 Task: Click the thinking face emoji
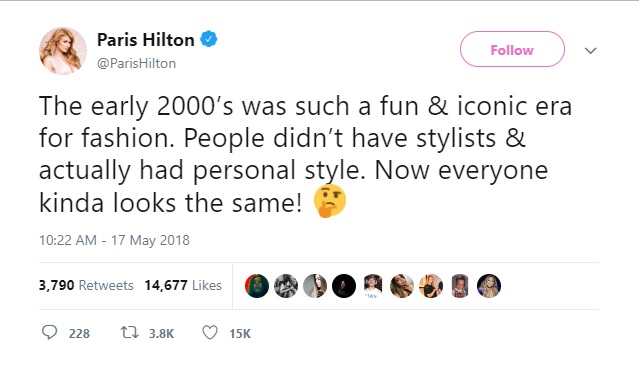tap(330, 201)
